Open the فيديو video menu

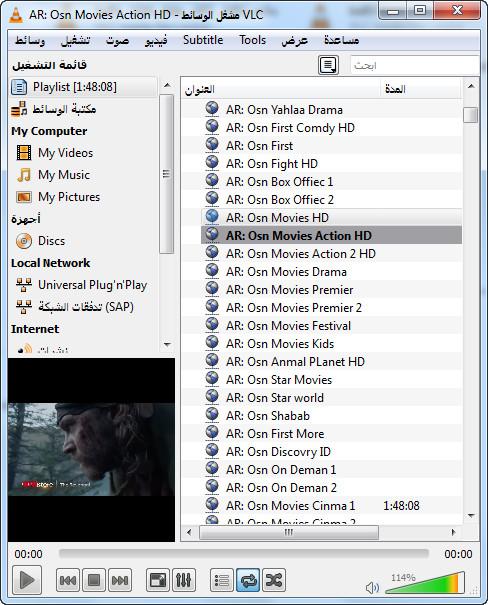click(x=156, y=40)
